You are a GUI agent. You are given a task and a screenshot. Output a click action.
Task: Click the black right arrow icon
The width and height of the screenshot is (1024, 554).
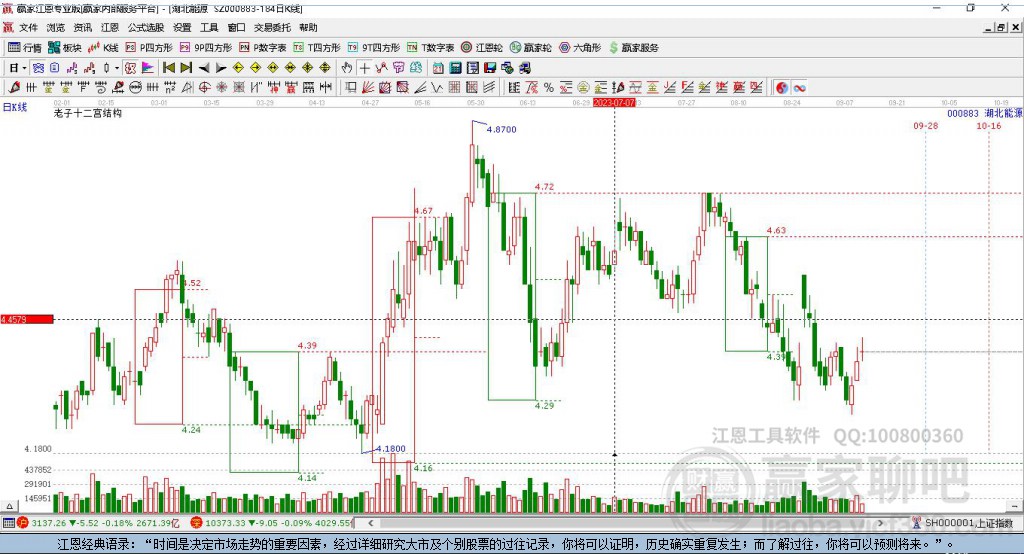[221, 68]
